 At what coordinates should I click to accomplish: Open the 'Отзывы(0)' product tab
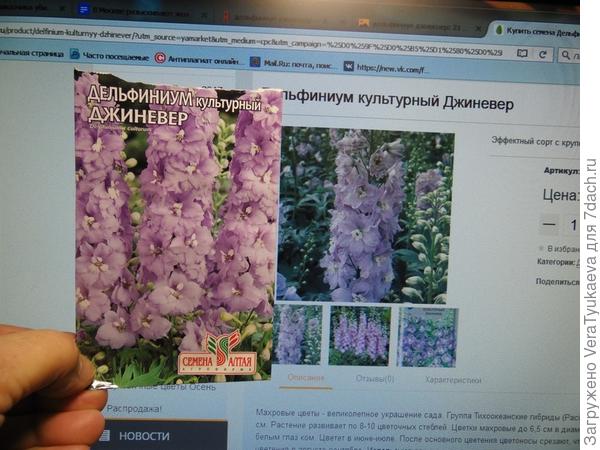[375, 379]
